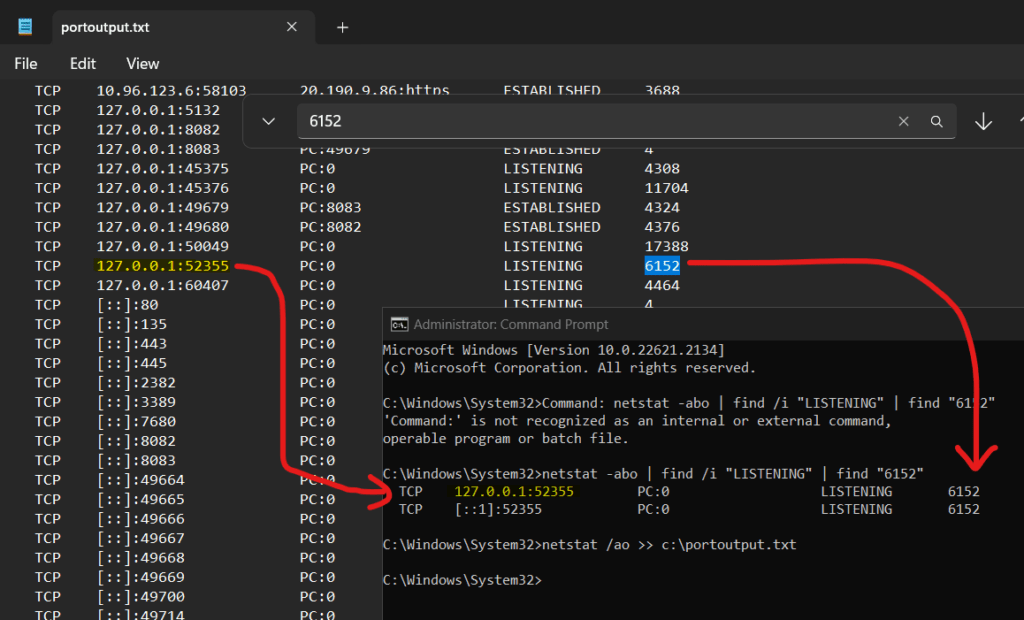Click [::]:2382 address entry
This screenshot has width=1024, height=620.
(136, 382)
